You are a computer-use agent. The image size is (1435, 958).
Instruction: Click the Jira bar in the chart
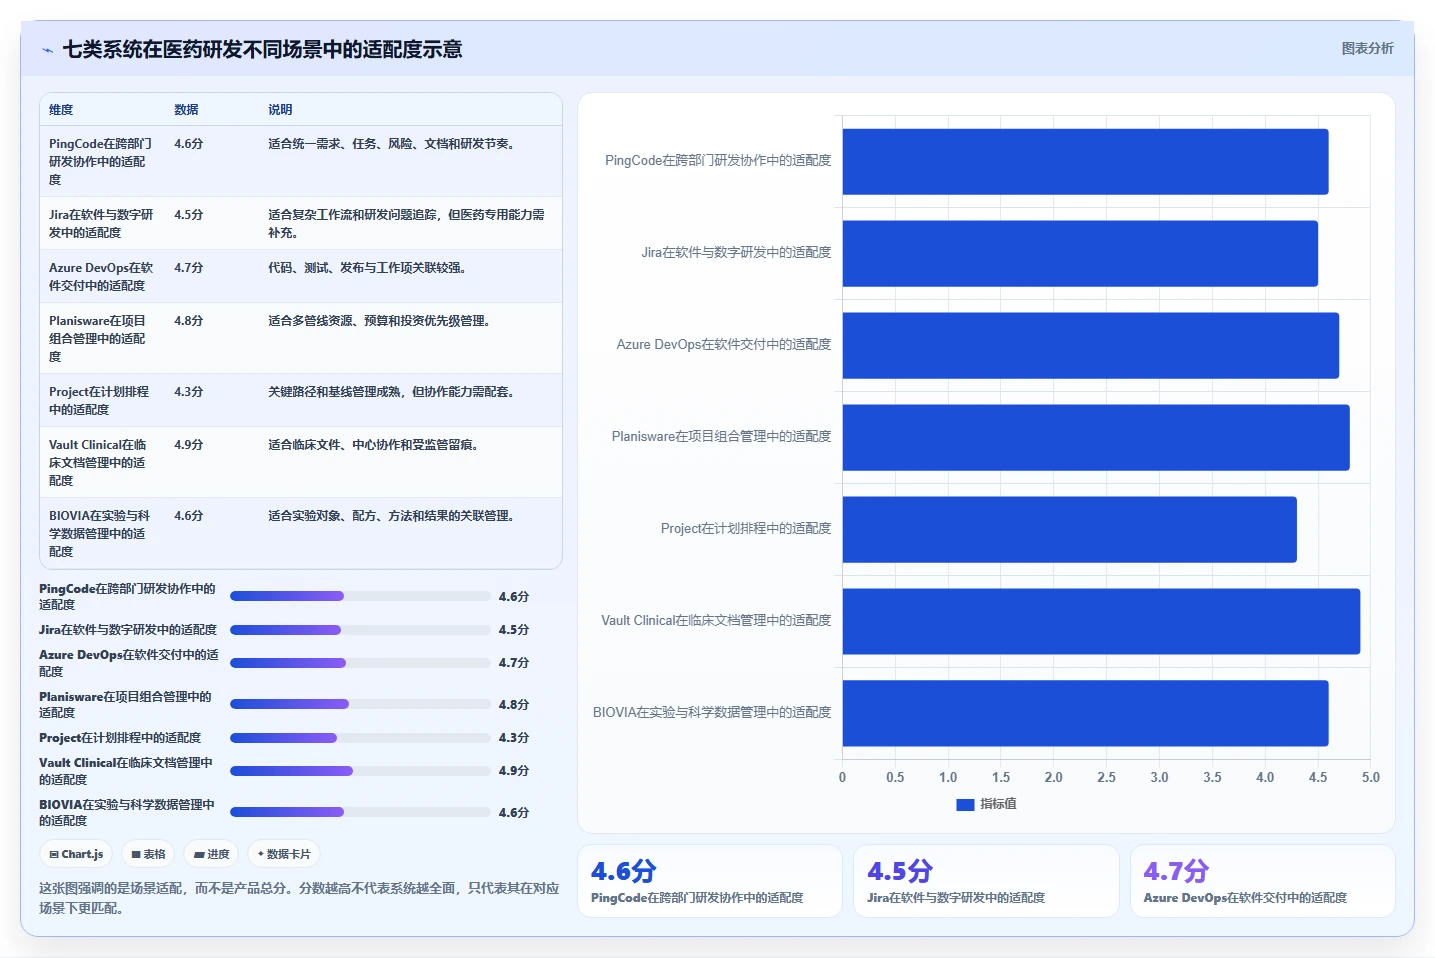click(x=1080, y=253)
